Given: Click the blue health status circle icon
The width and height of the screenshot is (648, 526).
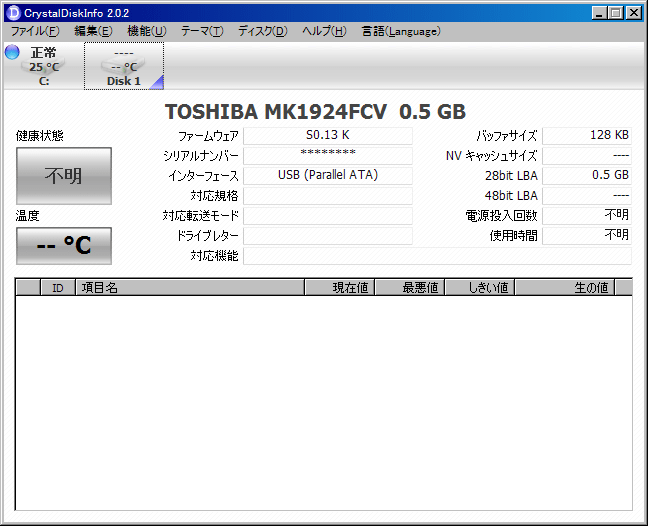Looking at the screenshot, I should pyautogui.click(x=12, y=52).
